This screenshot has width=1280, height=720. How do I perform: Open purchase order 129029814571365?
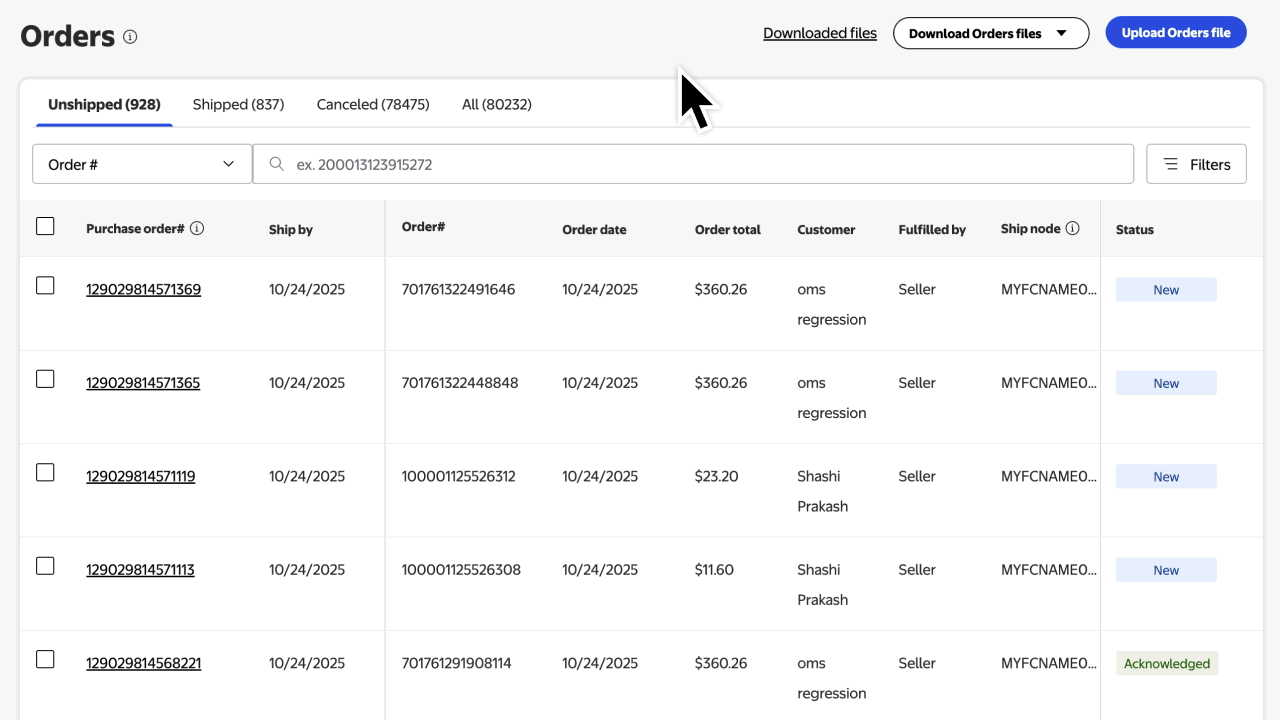pos(143,382)
